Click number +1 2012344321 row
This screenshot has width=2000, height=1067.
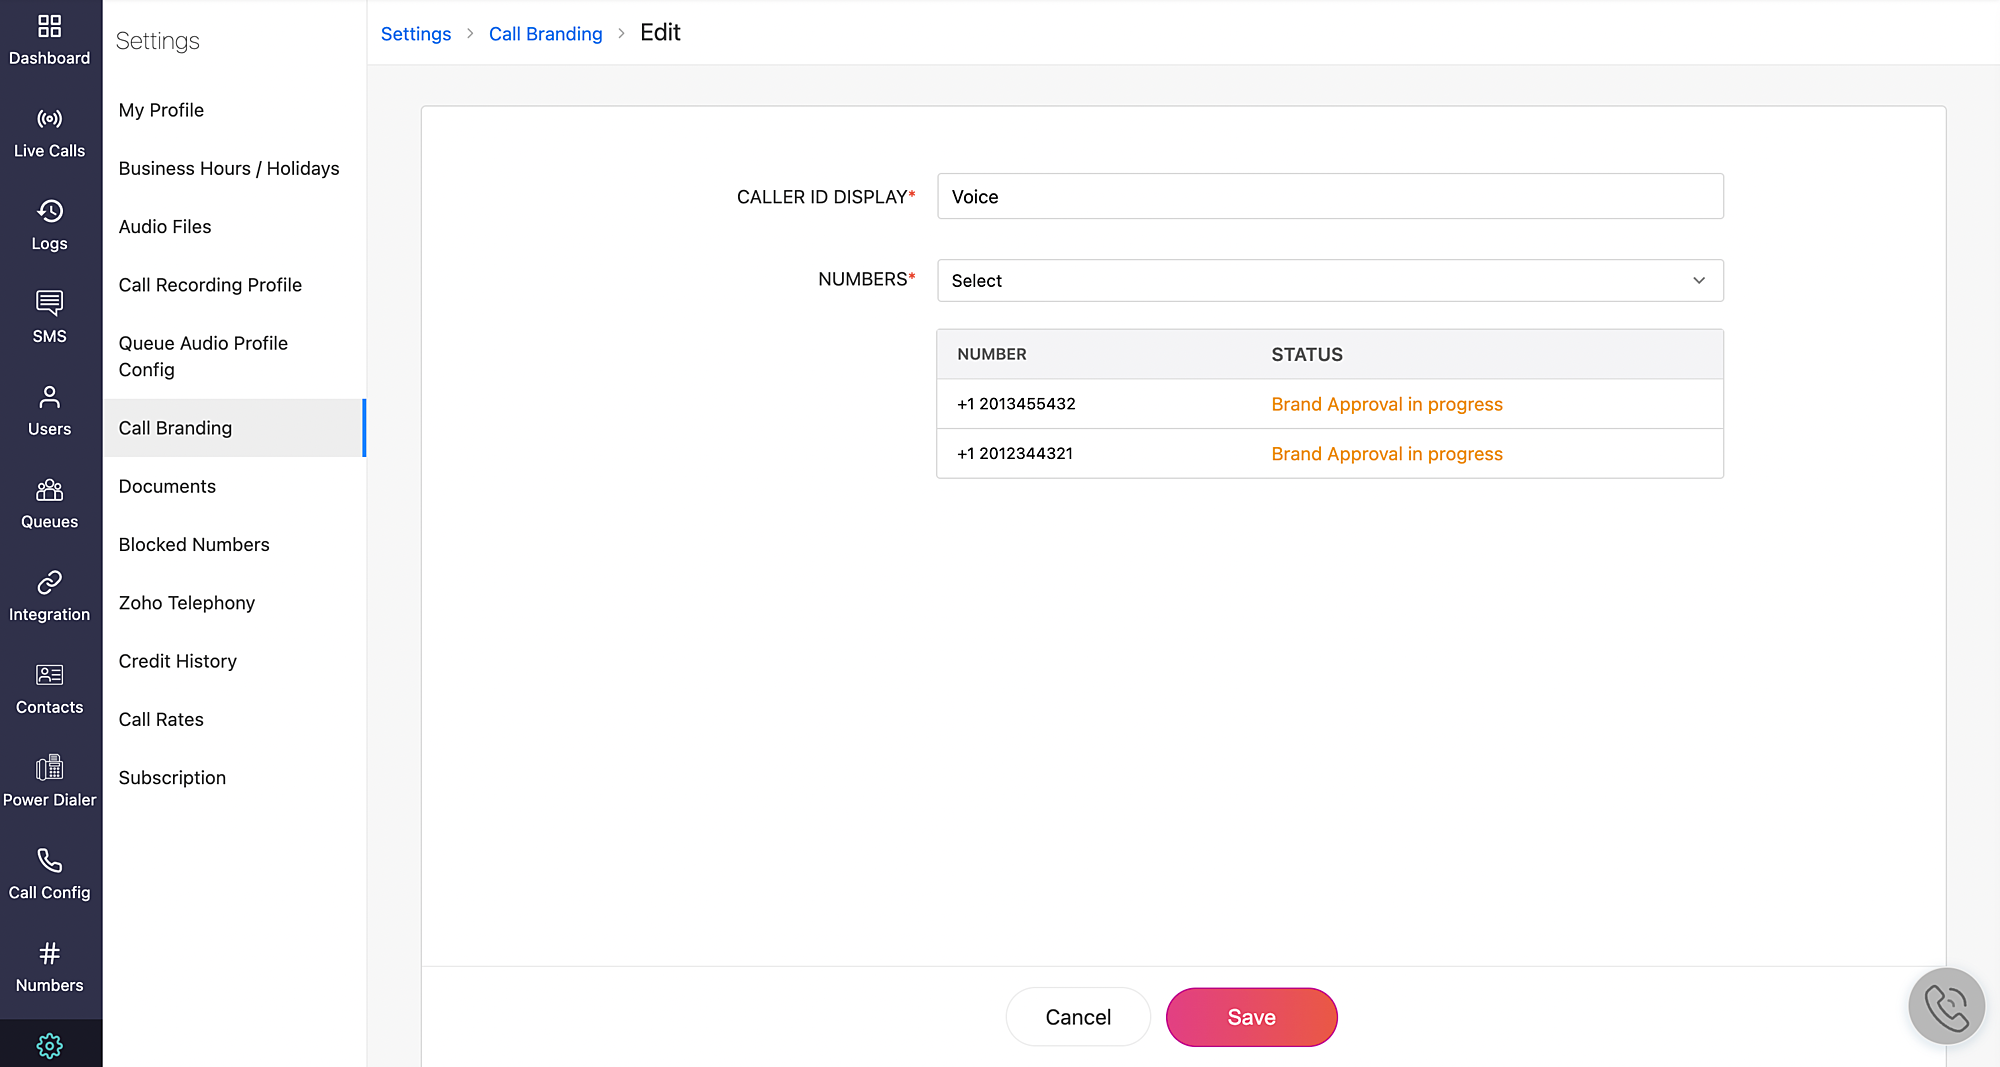[x=1330, y=454]
